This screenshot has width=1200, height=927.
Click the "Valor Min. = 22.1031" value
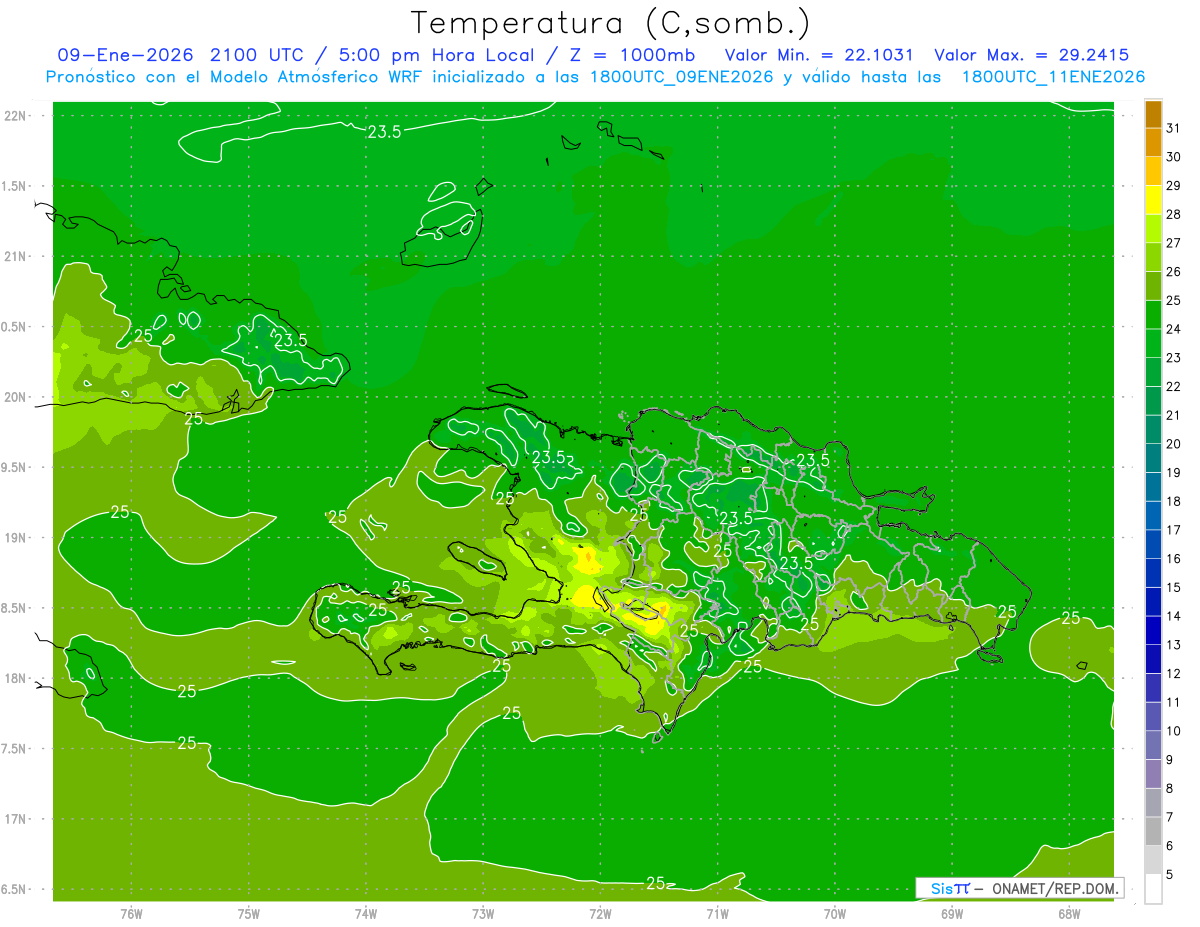click(x=818, y=55)
